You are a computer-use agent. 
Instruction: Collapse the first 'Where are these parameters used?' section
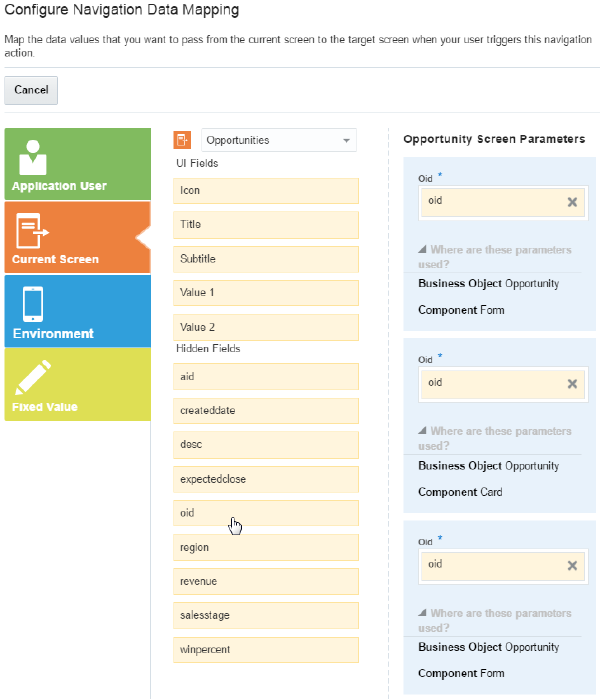click(421, 250)
